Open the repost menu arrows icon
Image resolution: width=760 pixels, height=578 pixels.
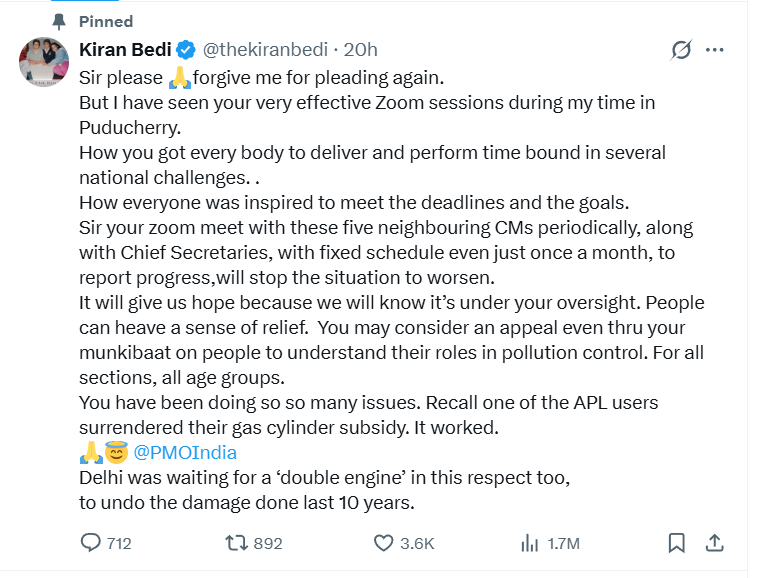236,543
